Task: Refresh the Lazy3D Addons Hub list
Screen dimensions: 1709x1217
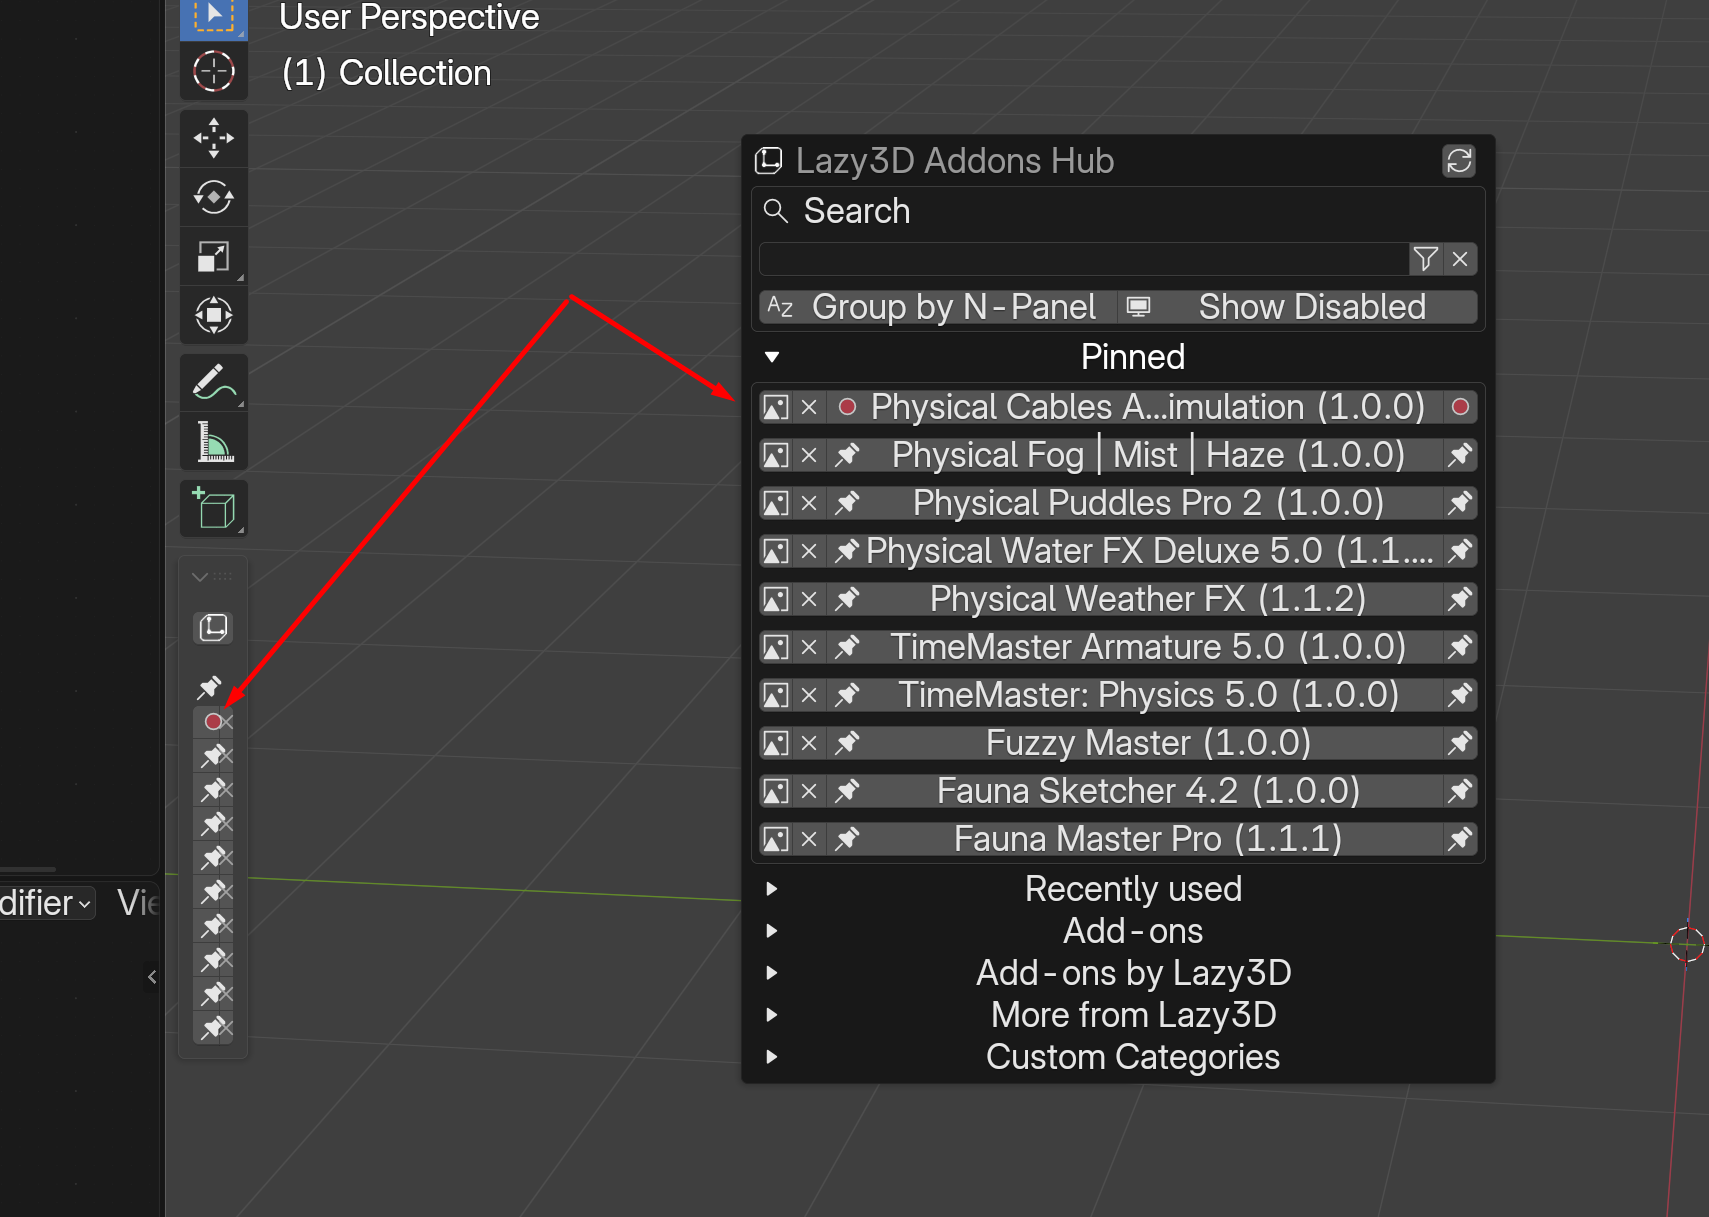Action: [1459, 161]
